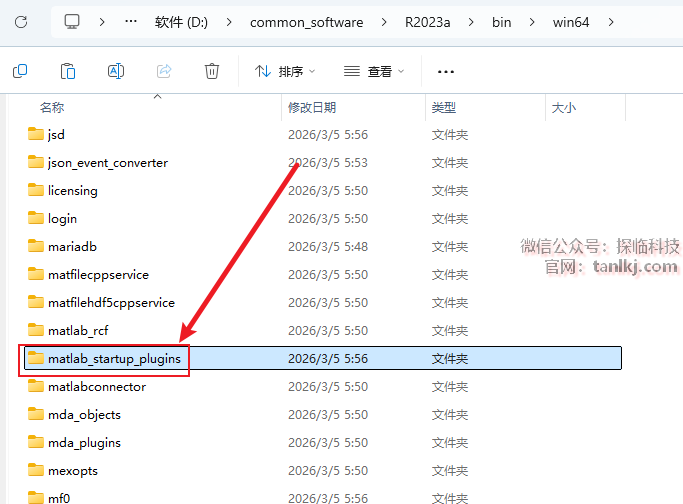
Task: Click the date 2026/3/5 5:53 for json_event_converter
Action: (328, 163)
